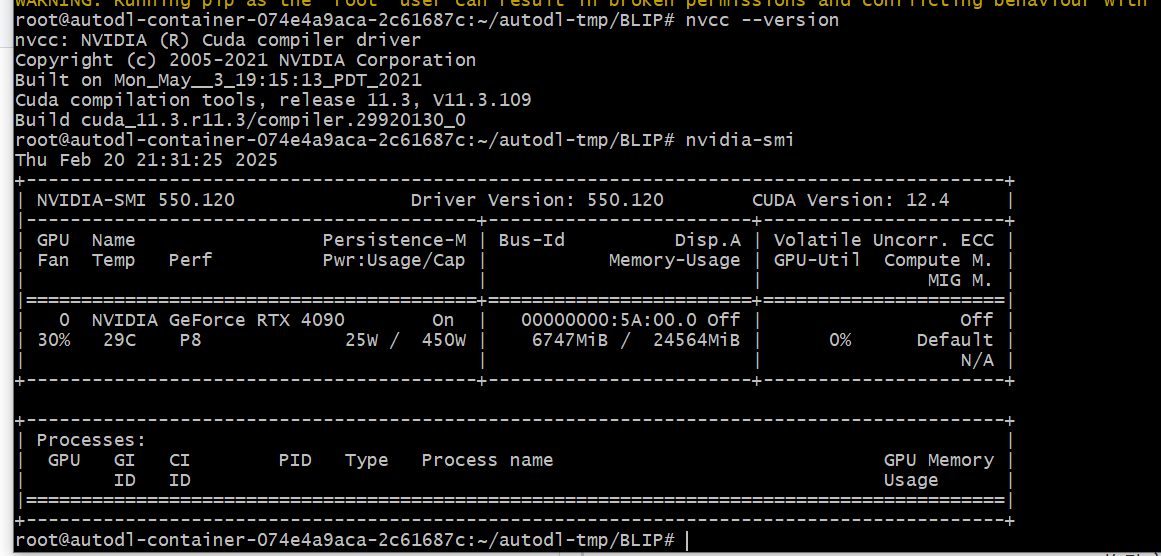Click the "NVIDIA-SMI 550.120" header text
1161x556 pixels.
pos(136,200)
